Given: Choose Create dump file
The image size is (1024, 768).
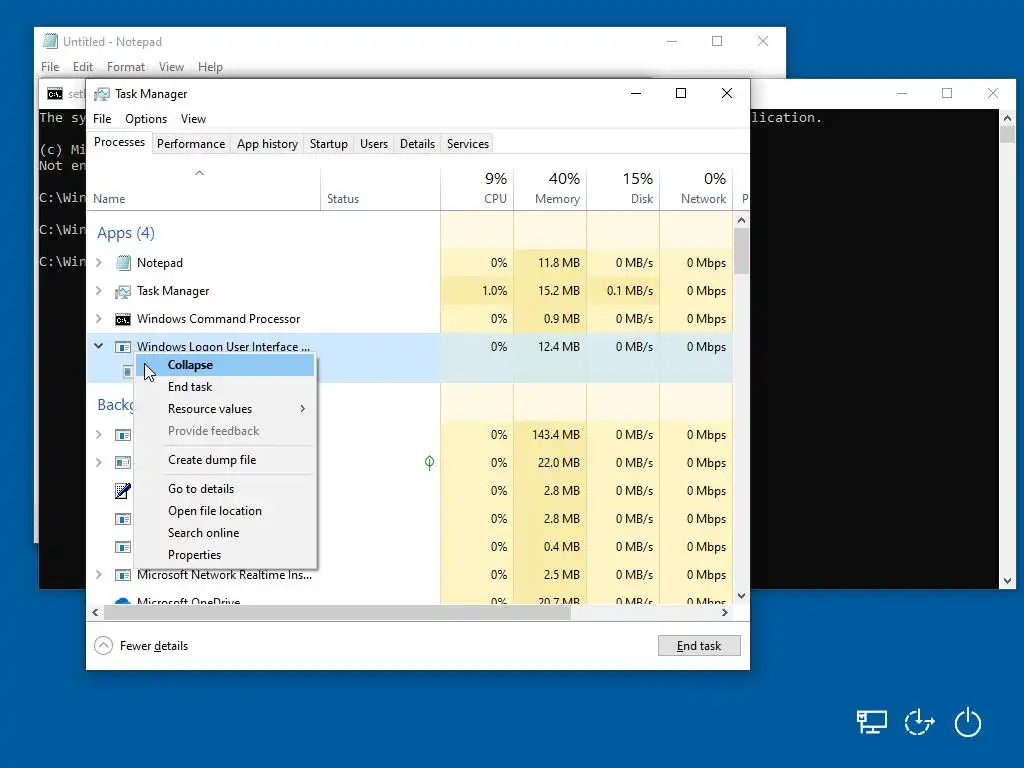Looking at the screenshot, I should [x=225, y=460].
